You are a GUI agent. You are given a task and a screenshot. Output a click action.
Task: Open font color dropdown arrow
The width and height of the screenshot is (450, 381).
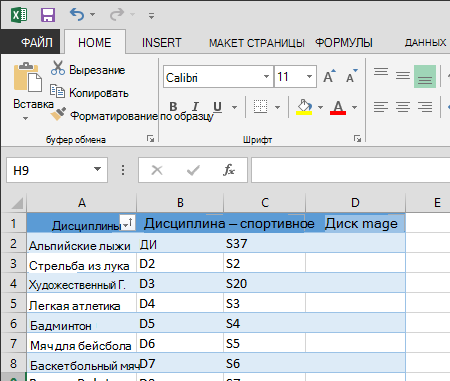[354, 107]
